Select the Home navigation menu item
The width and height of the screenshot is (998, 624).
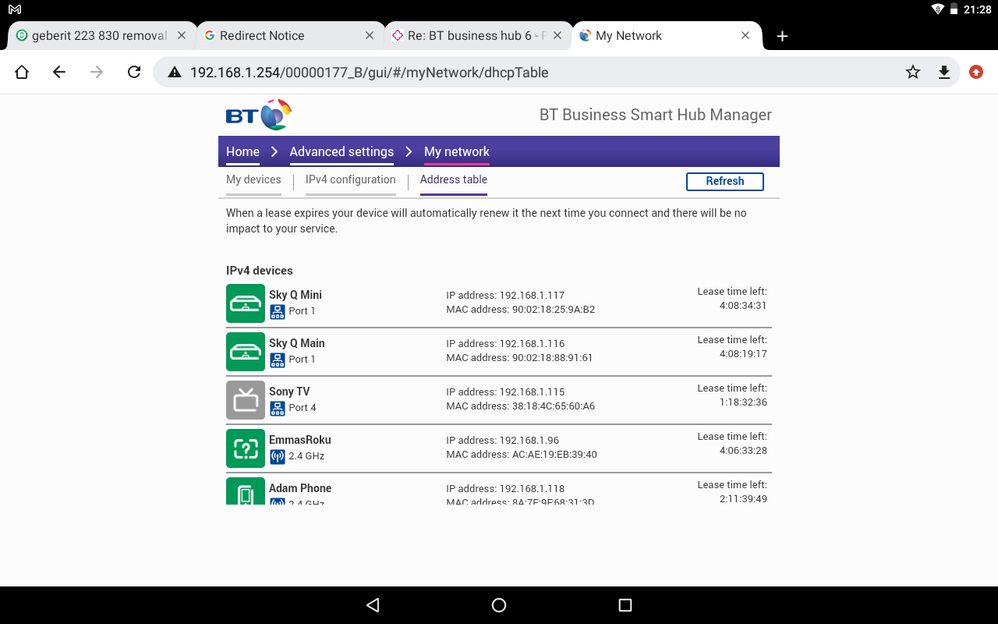(242, 151)
